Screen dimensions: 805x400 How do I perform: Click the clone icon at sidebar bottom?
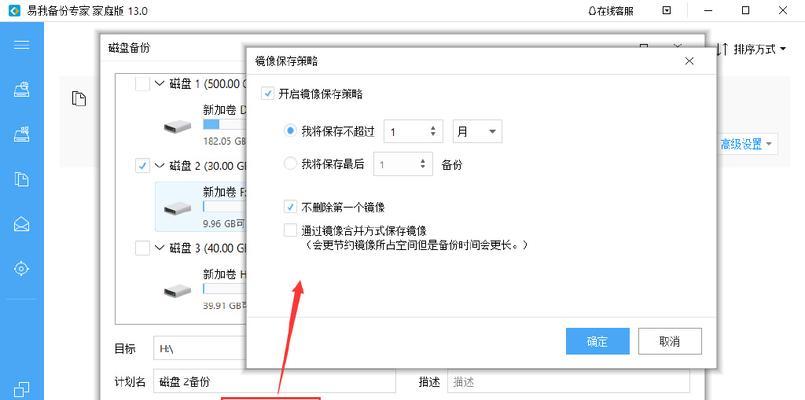21,389
